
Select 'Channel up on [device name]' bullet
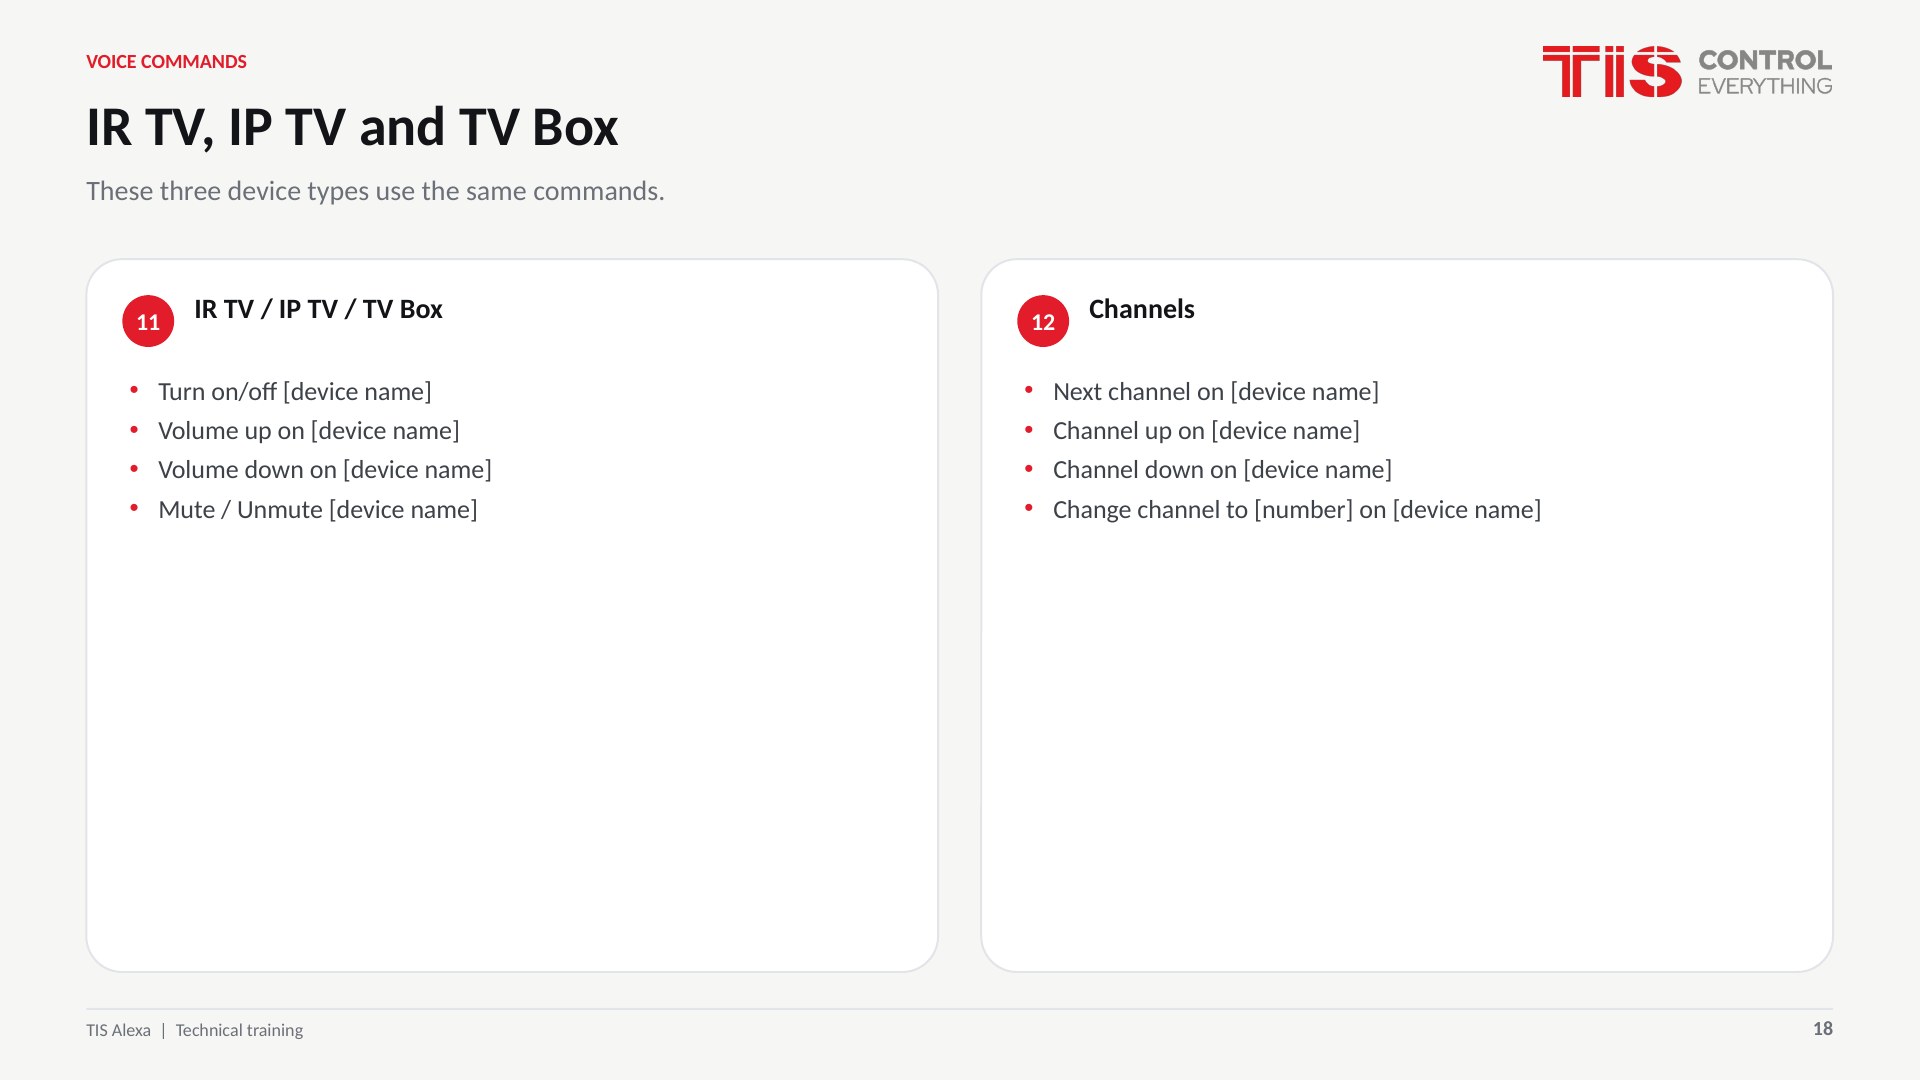[x=1206, y=431]
